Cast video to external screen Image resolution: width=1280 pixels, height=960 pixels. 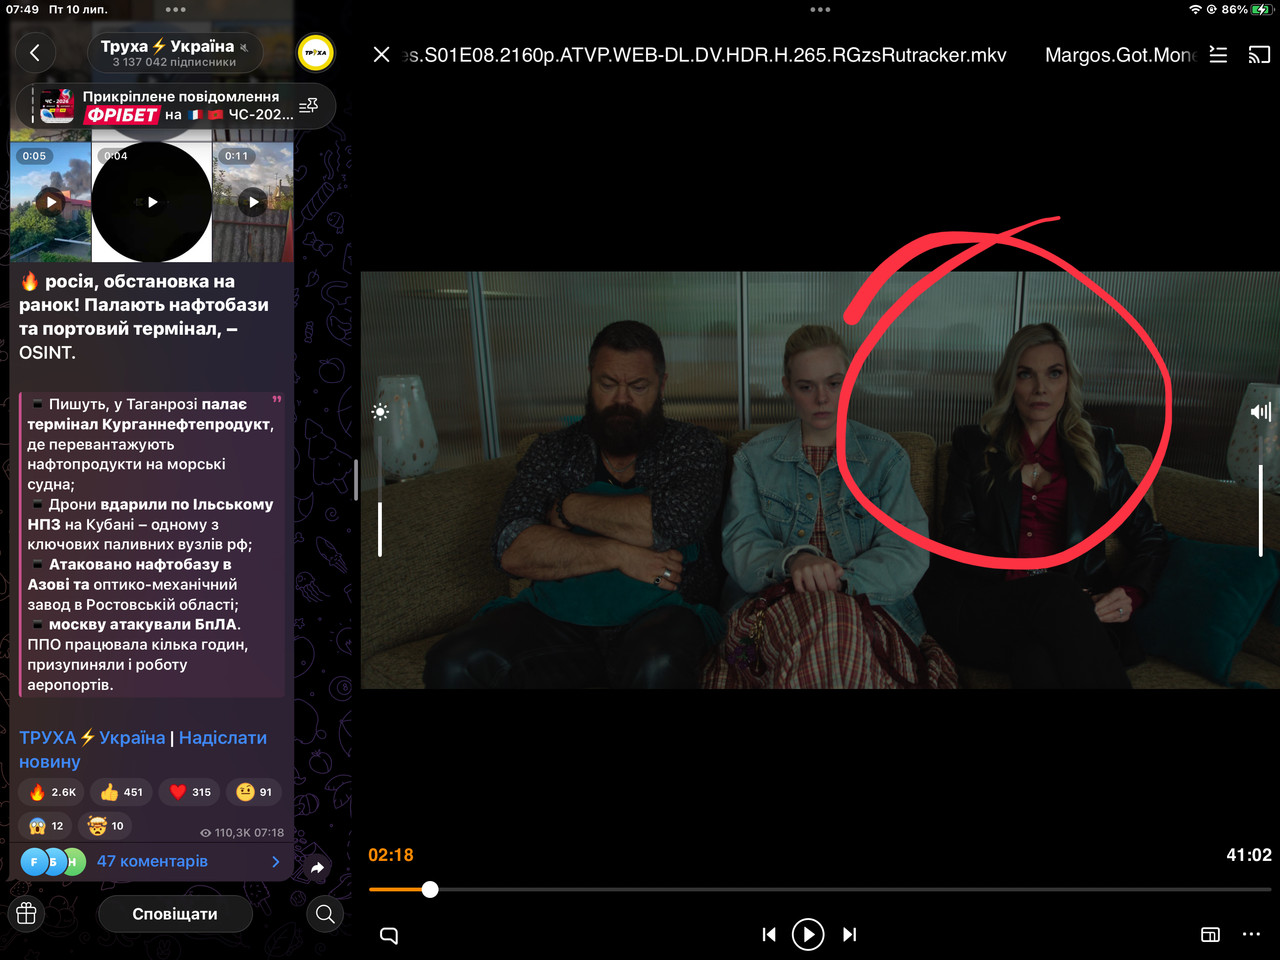pyautogui.click(x=1259, y=54)
